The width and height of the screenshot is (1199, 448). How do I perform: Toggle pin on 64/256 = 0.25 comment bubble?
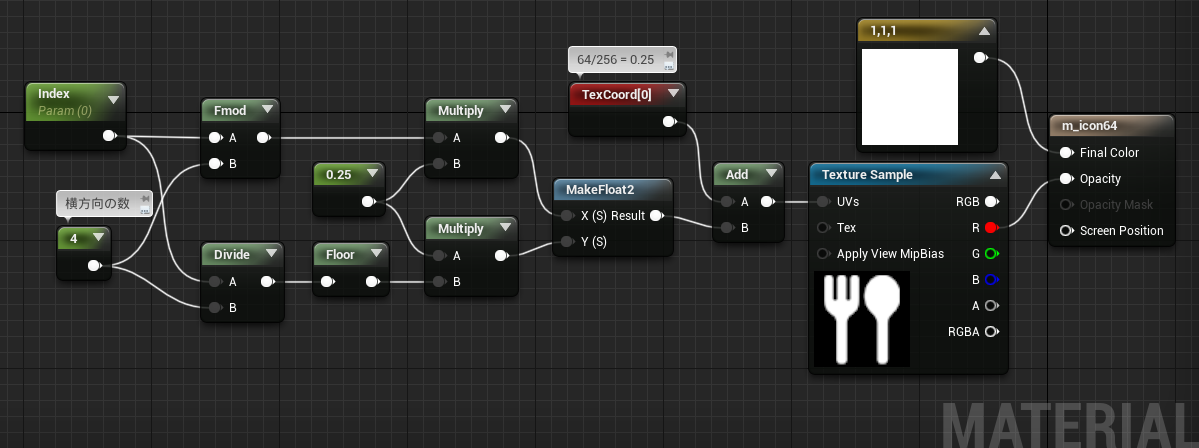point(669,54)
